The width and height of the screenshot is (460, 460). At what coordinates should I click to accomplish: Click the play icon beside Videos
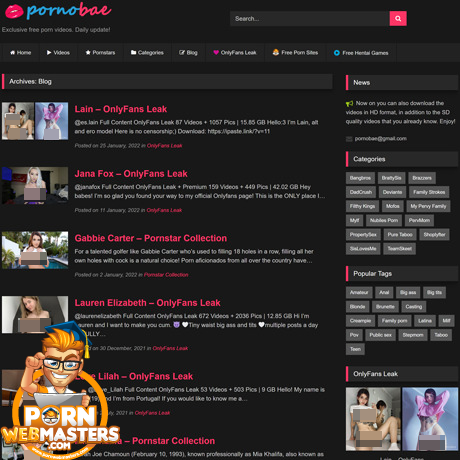coord(49,53)
